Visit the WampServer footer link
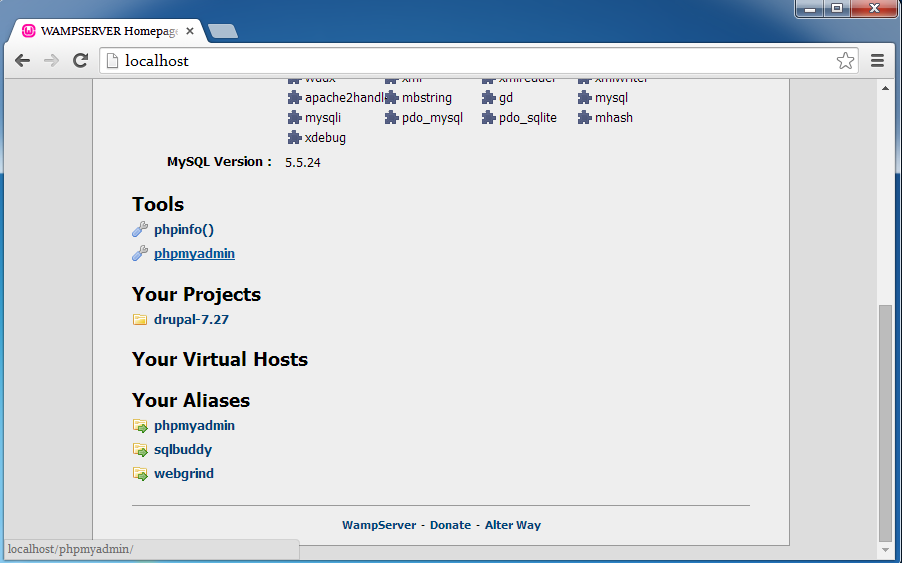Viewport: 902px width, 563px height. pyautogui.click(x=378, y=525)
